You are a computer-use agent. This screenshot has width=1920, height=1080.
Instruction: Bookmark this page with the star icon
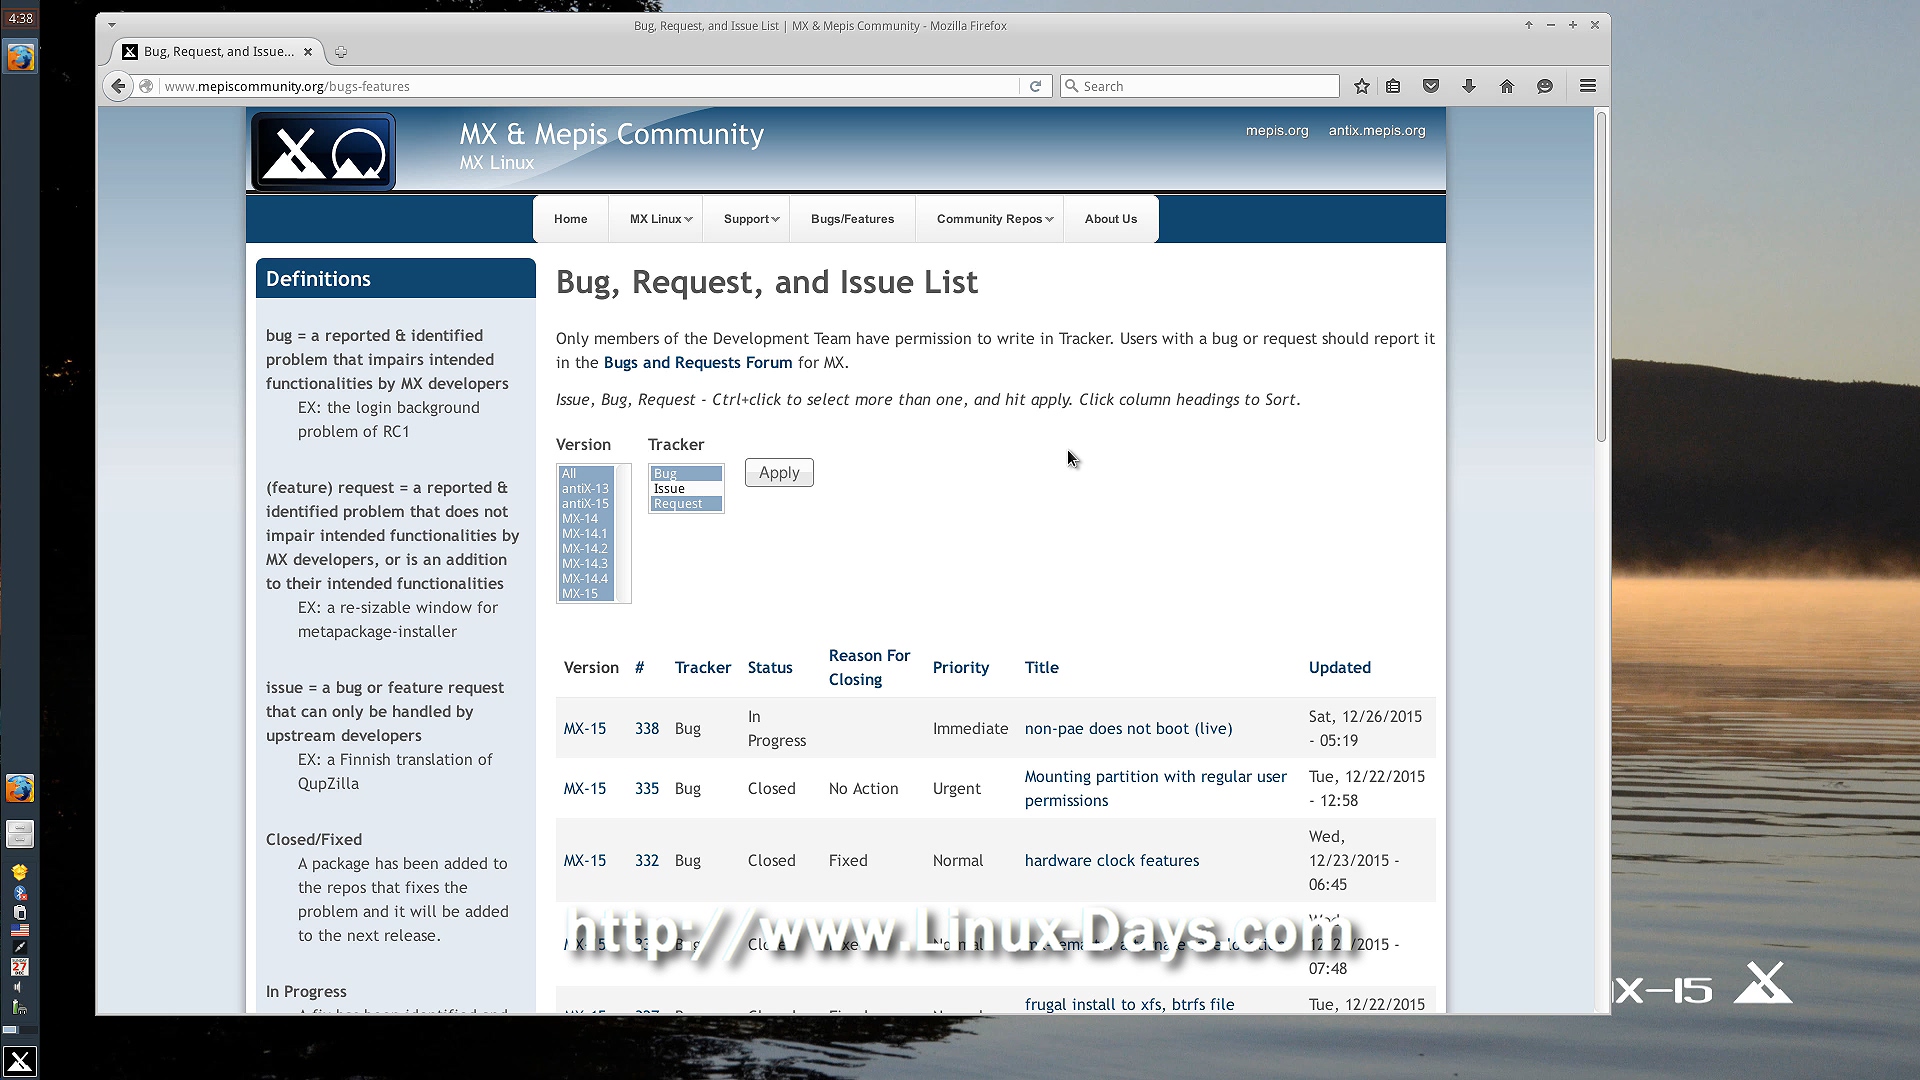point(1361,86)
